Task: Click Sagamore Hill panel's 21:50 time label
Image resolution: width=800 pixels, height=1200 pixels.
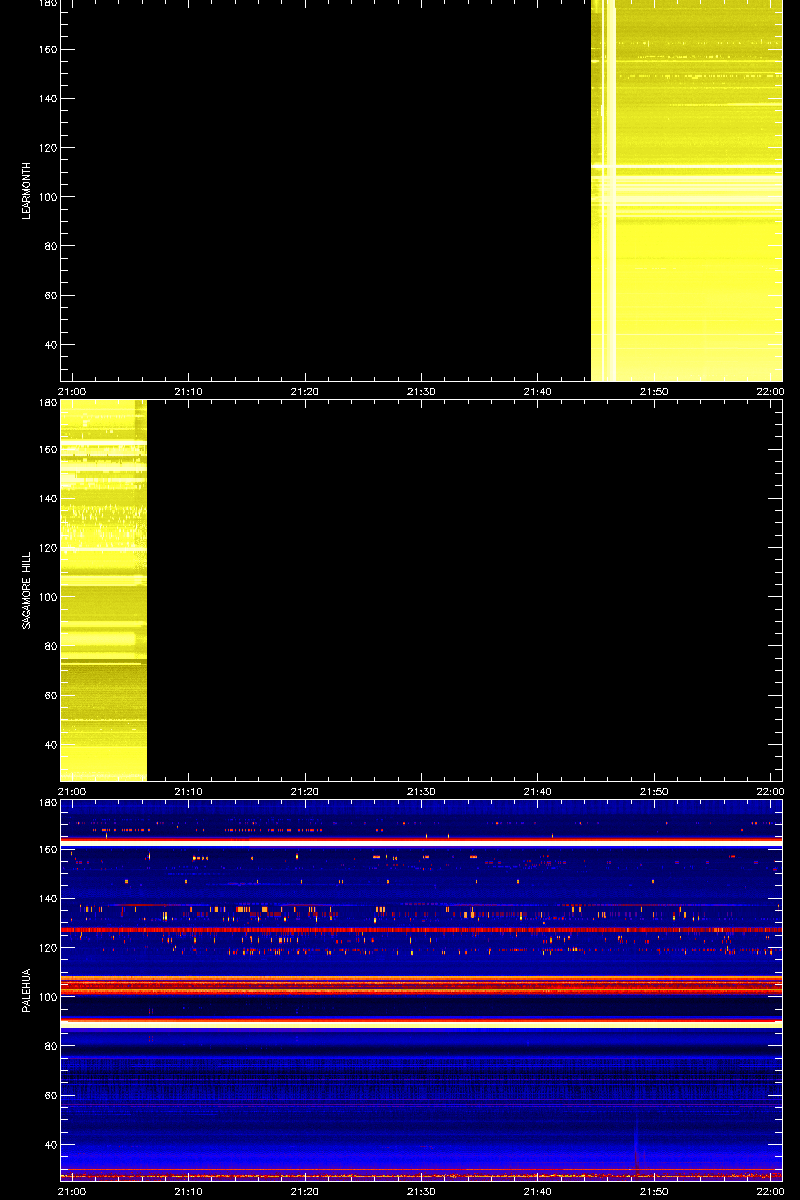Action: (654, 791)
